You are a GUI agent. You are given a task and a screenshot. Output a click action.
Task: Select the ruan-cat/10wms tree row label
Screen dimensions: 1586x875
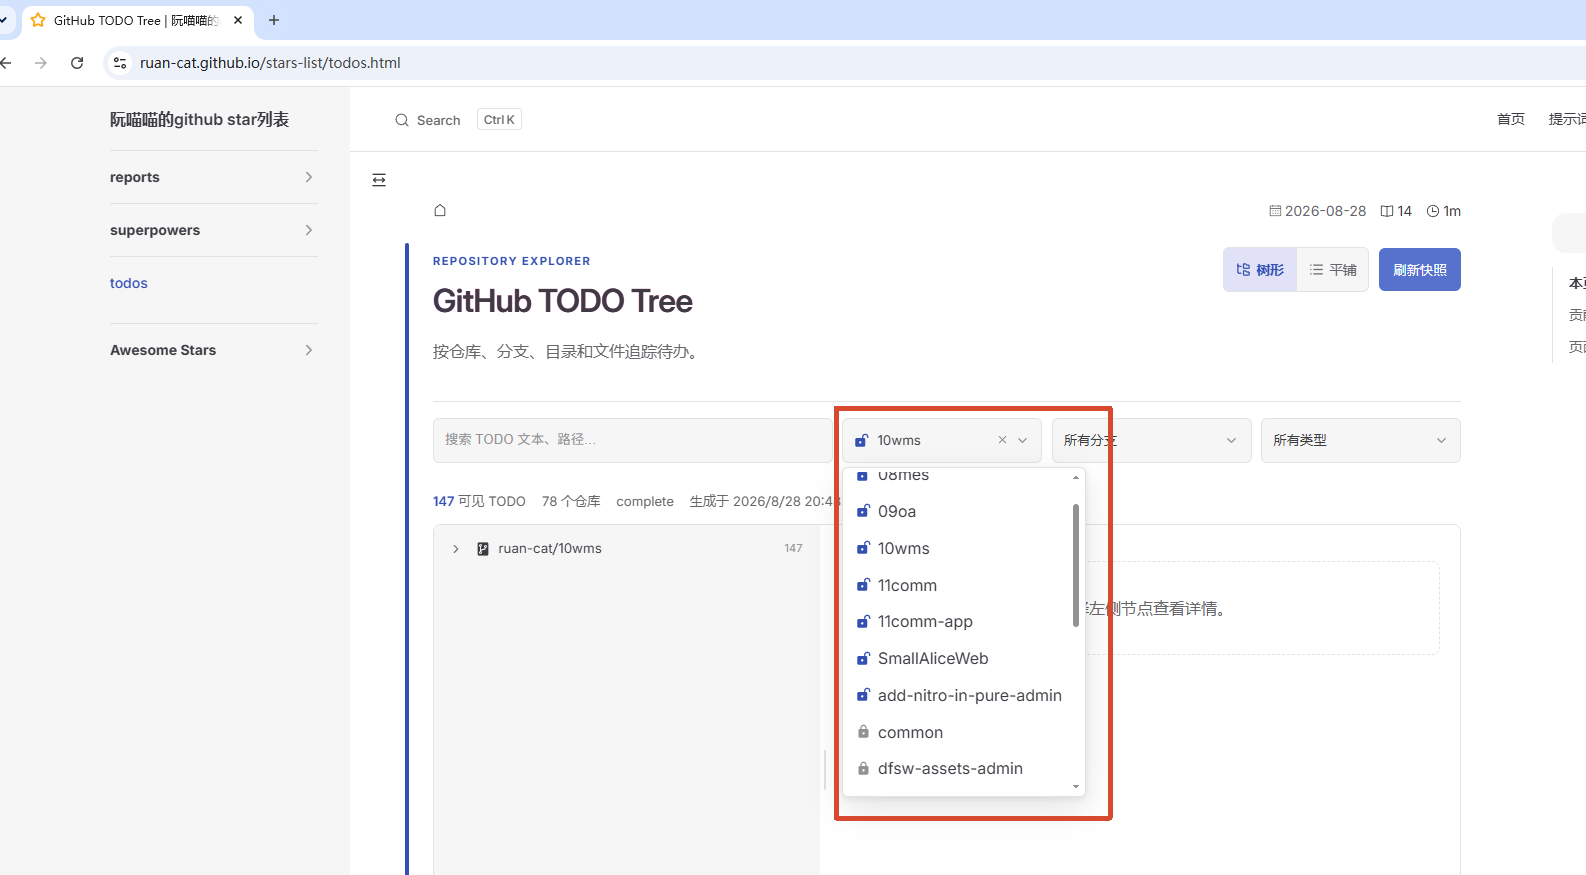550,548
